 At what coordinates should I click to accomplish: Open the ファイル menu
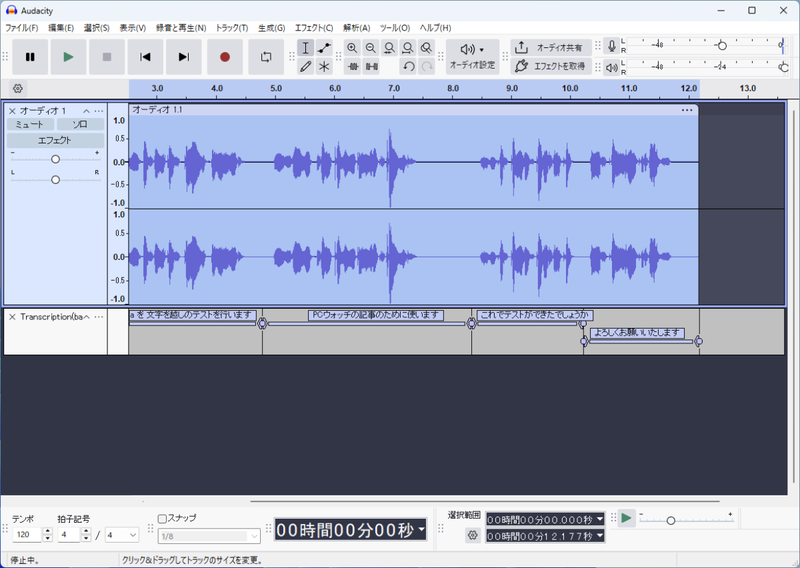21,28
